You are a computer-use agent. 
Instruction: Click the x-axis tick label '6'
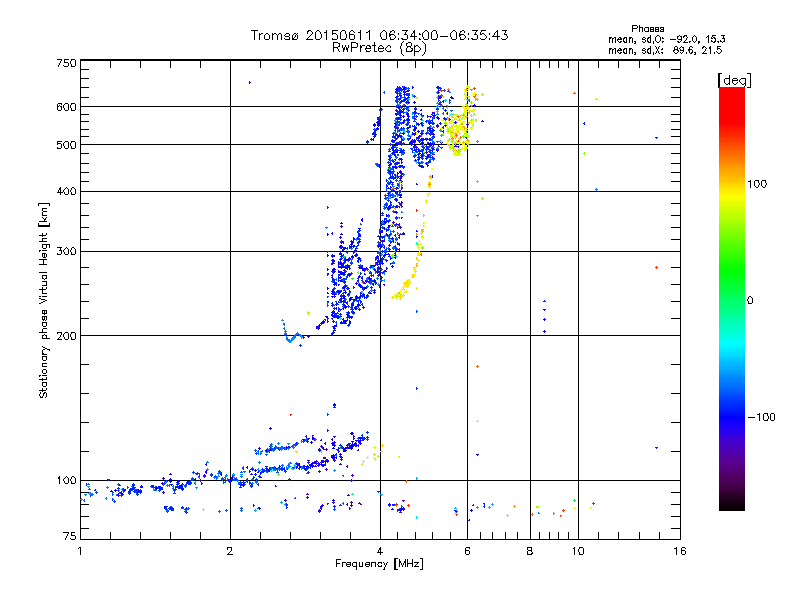tap(467, 551)
